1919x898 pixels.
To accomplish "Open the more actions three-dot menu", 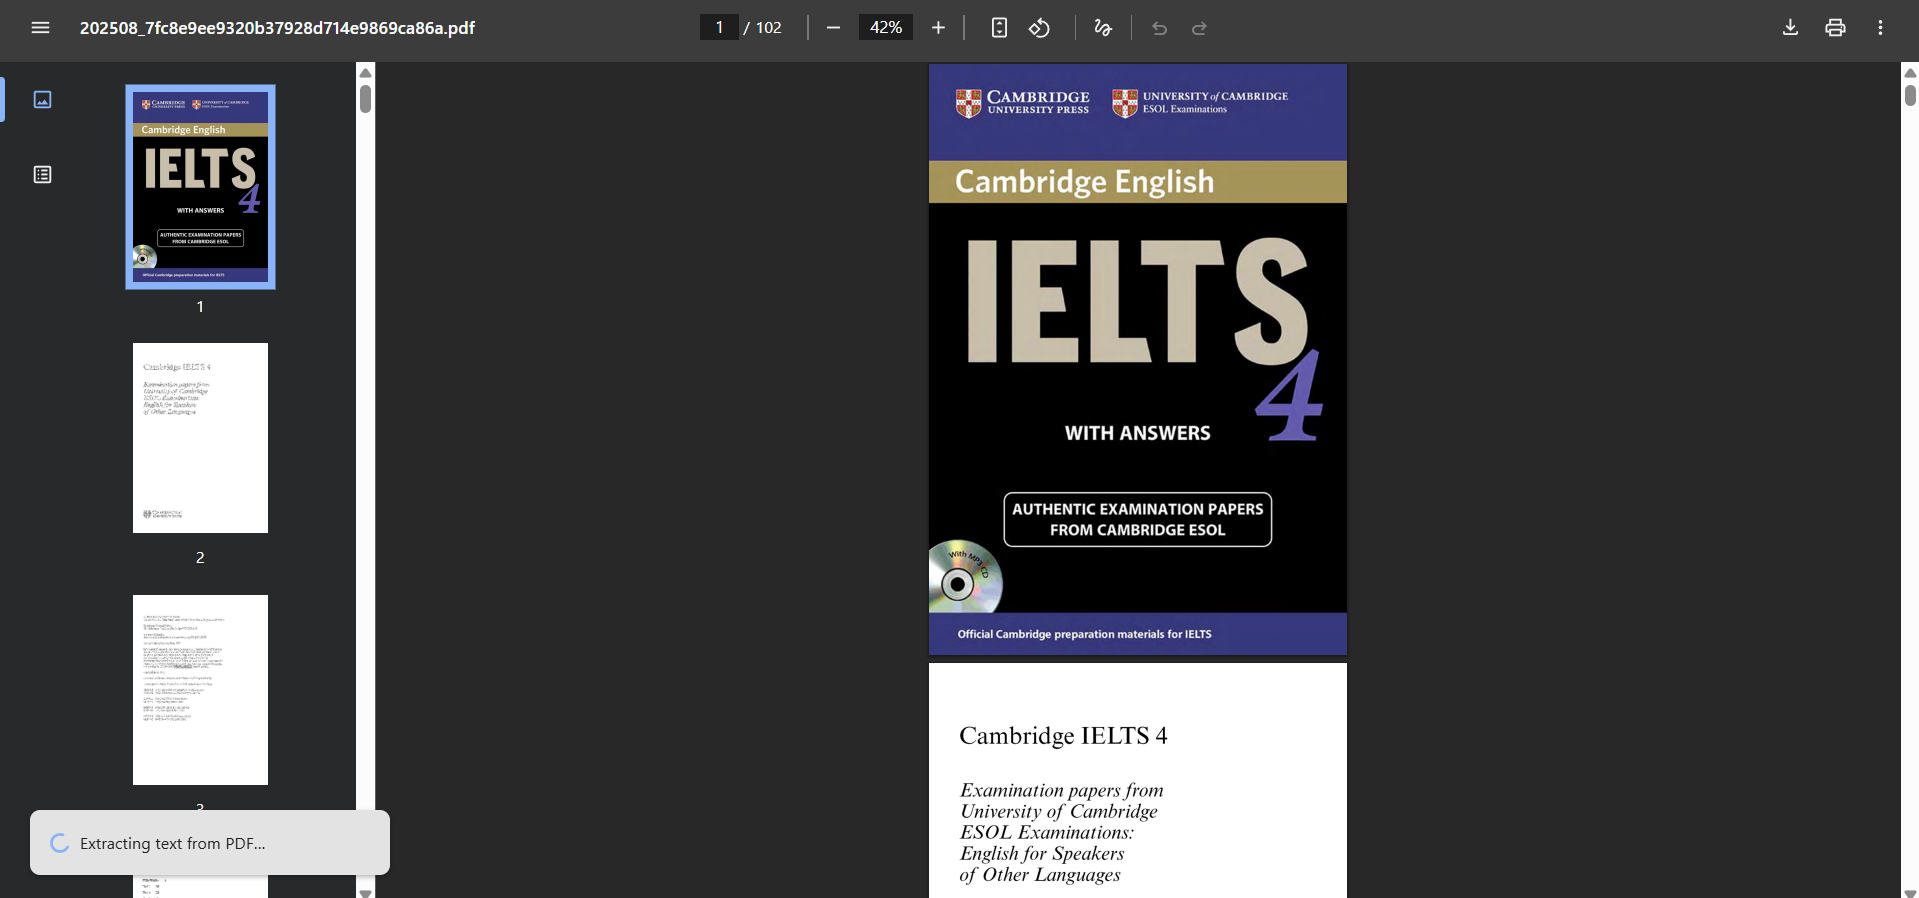I will (1880, 28).
